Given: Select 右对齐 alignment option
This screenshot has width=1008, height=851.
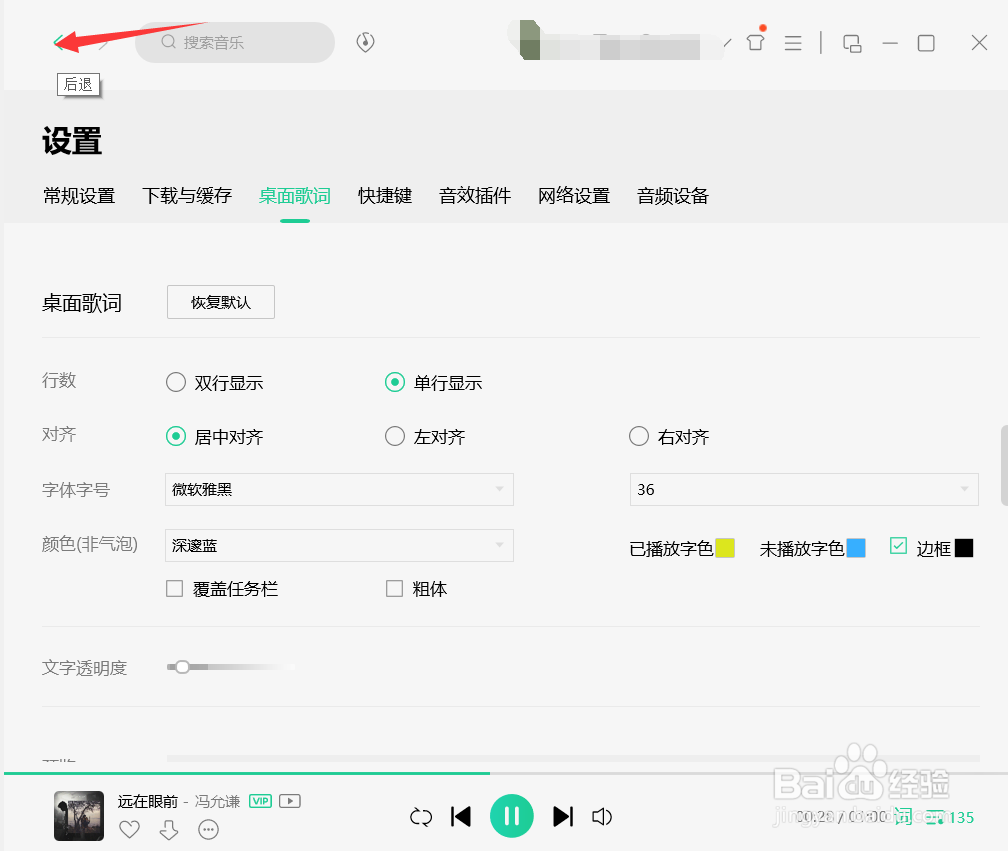Looking at the screenshot, I should point(638,436).
